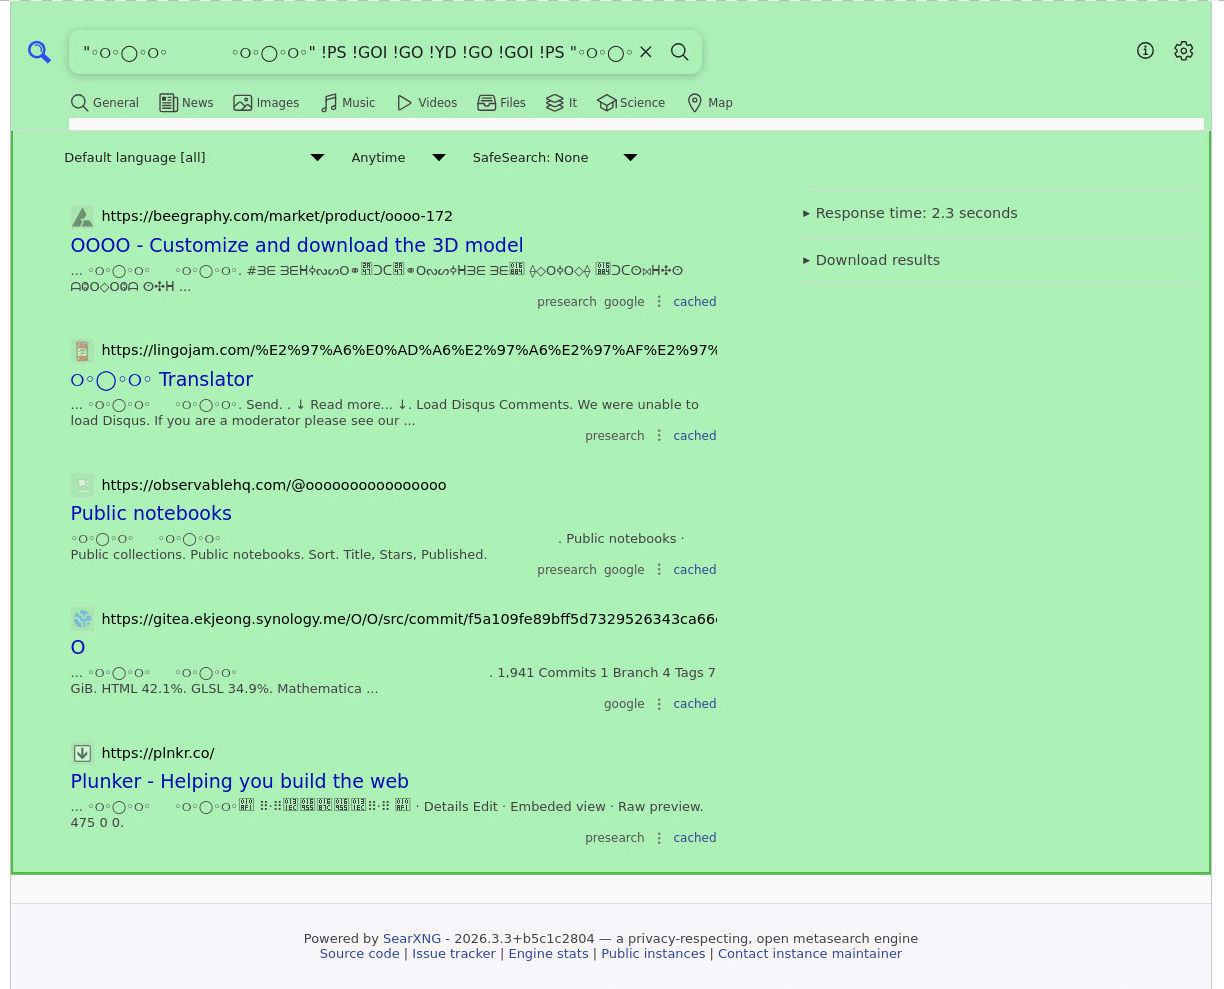This screenshot has width=1224, height=989.
Task: Switch to the Images tab
Action: 266,103
